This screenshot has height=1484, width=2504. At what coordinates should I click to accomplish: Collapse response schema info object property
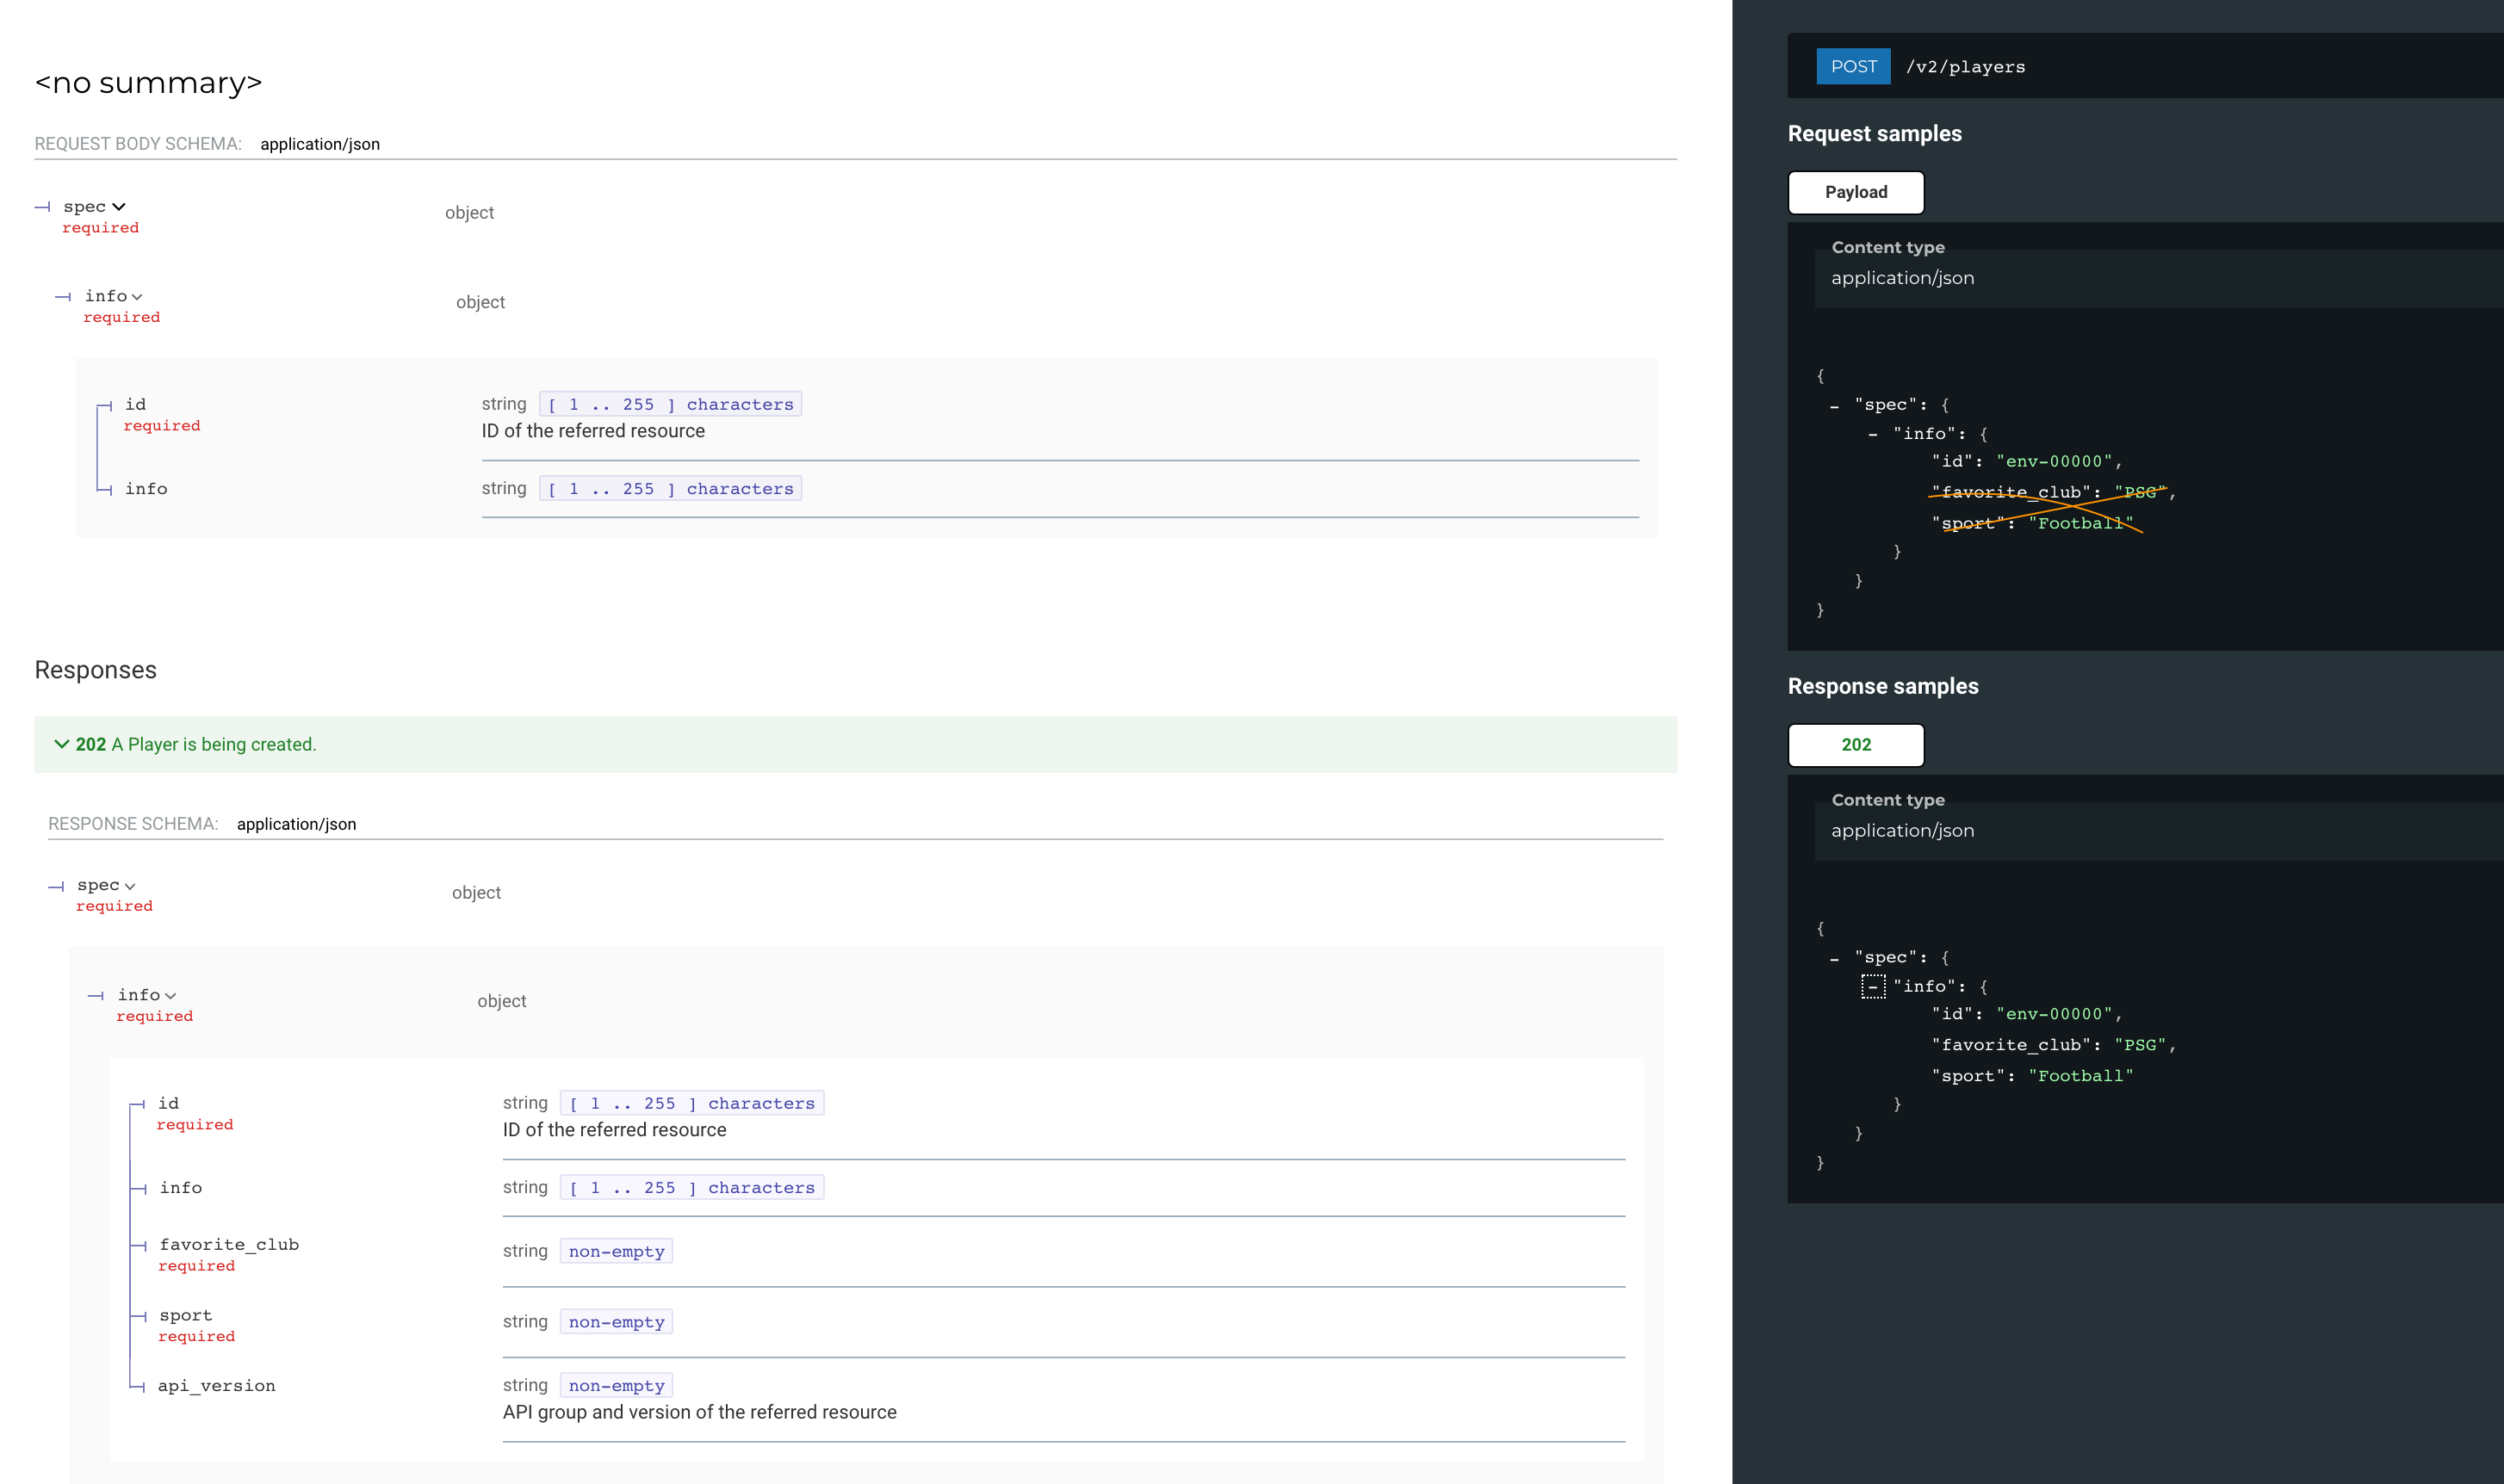point(146,996)
